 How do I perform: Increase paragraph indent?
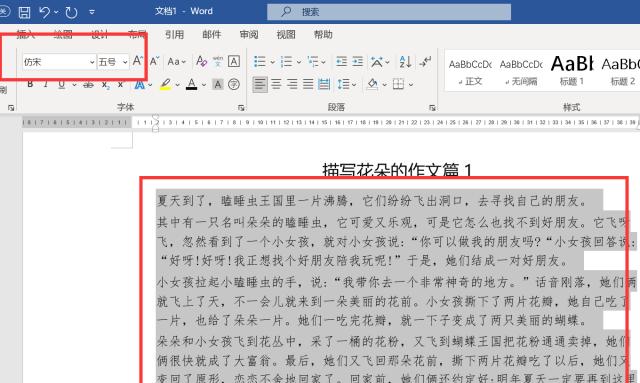point(358,62)
